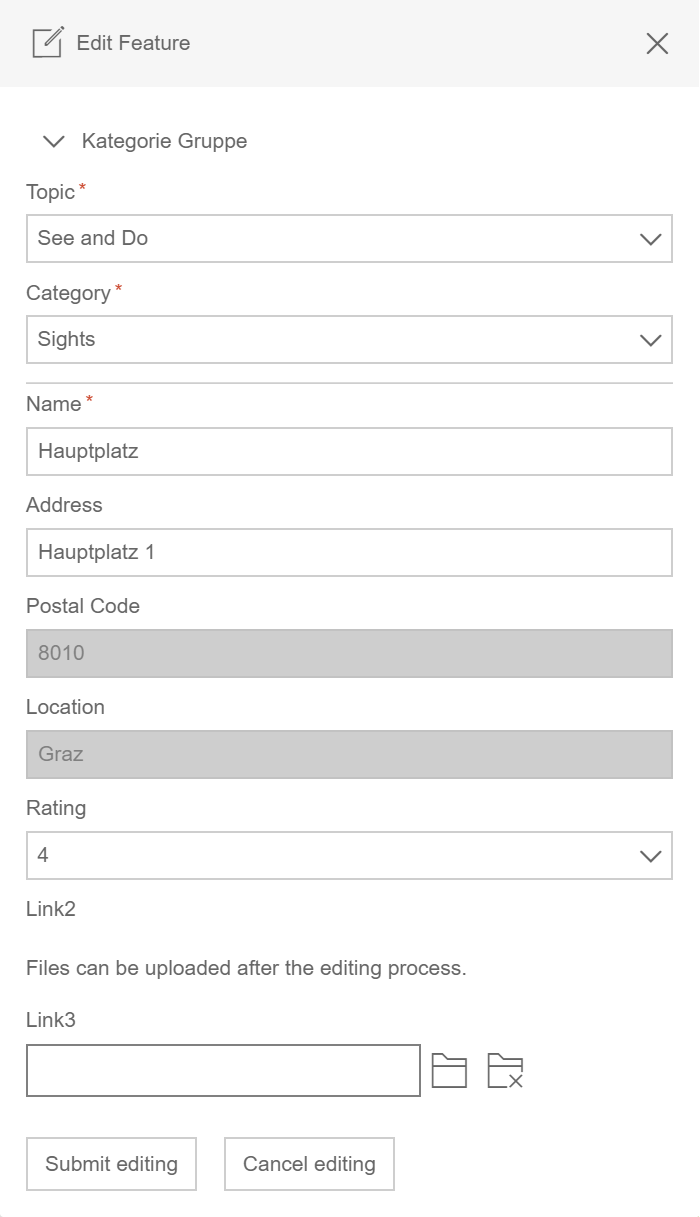Click the Topic dropdown chevron arrow
Screen dimensions: 700x1217
tap(651, 239)
